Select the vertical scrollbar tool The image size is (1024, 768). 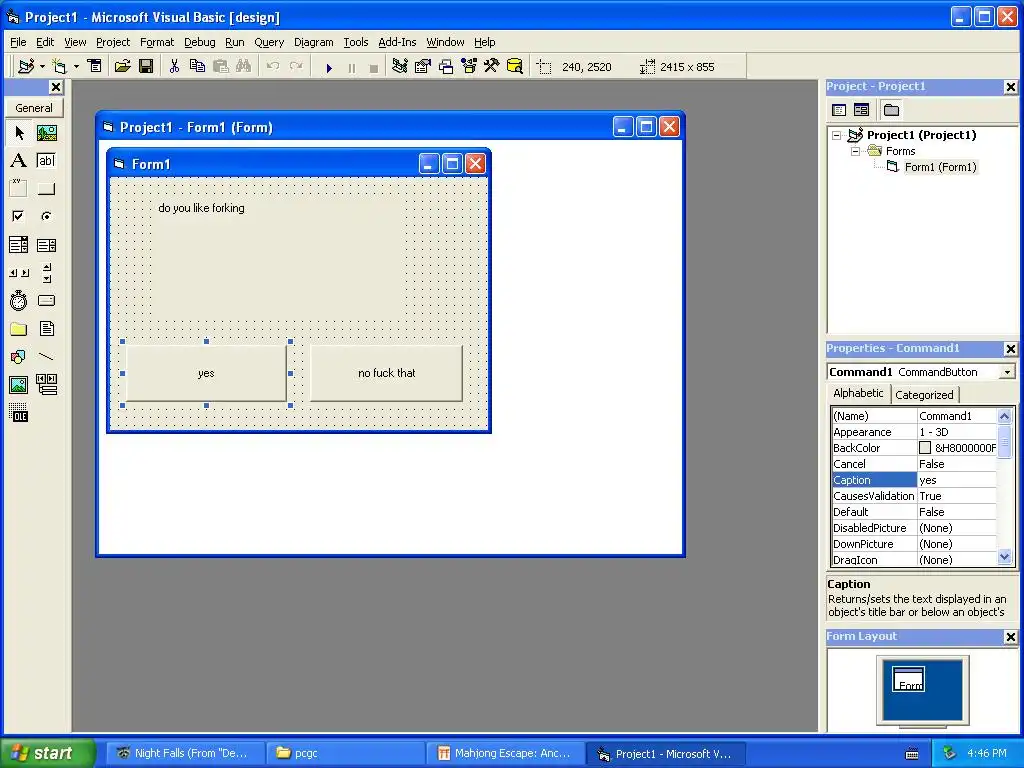point(46,273)
